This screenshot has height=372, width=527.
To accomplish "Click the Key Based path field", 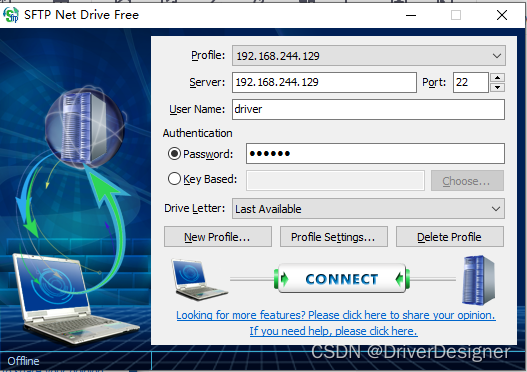I will tap(335, 181).
